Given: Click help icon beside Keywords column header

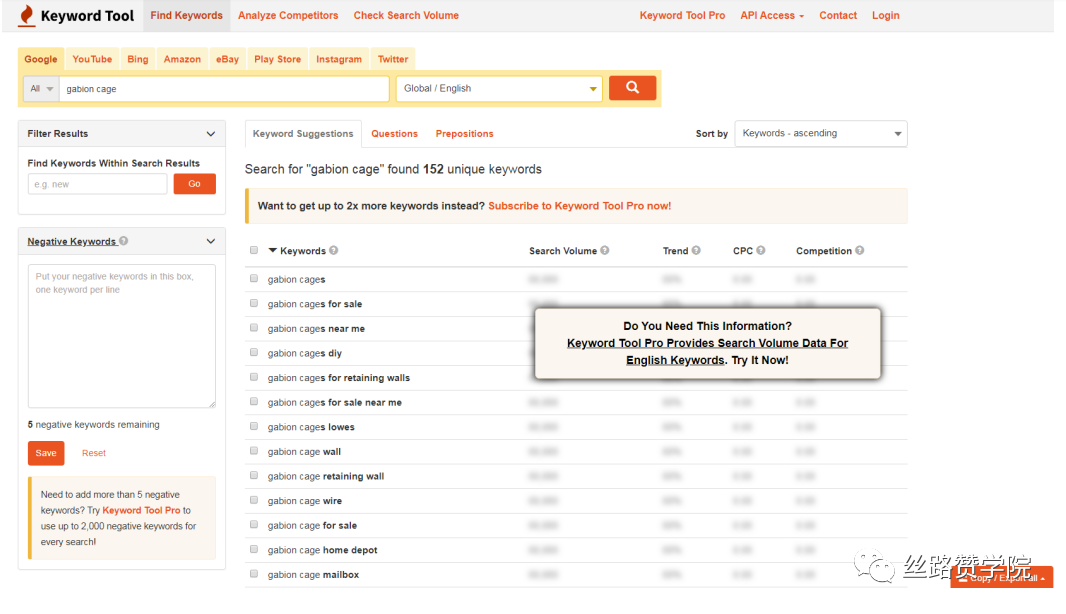Looking at the screenshot, I should click(334, 250).
